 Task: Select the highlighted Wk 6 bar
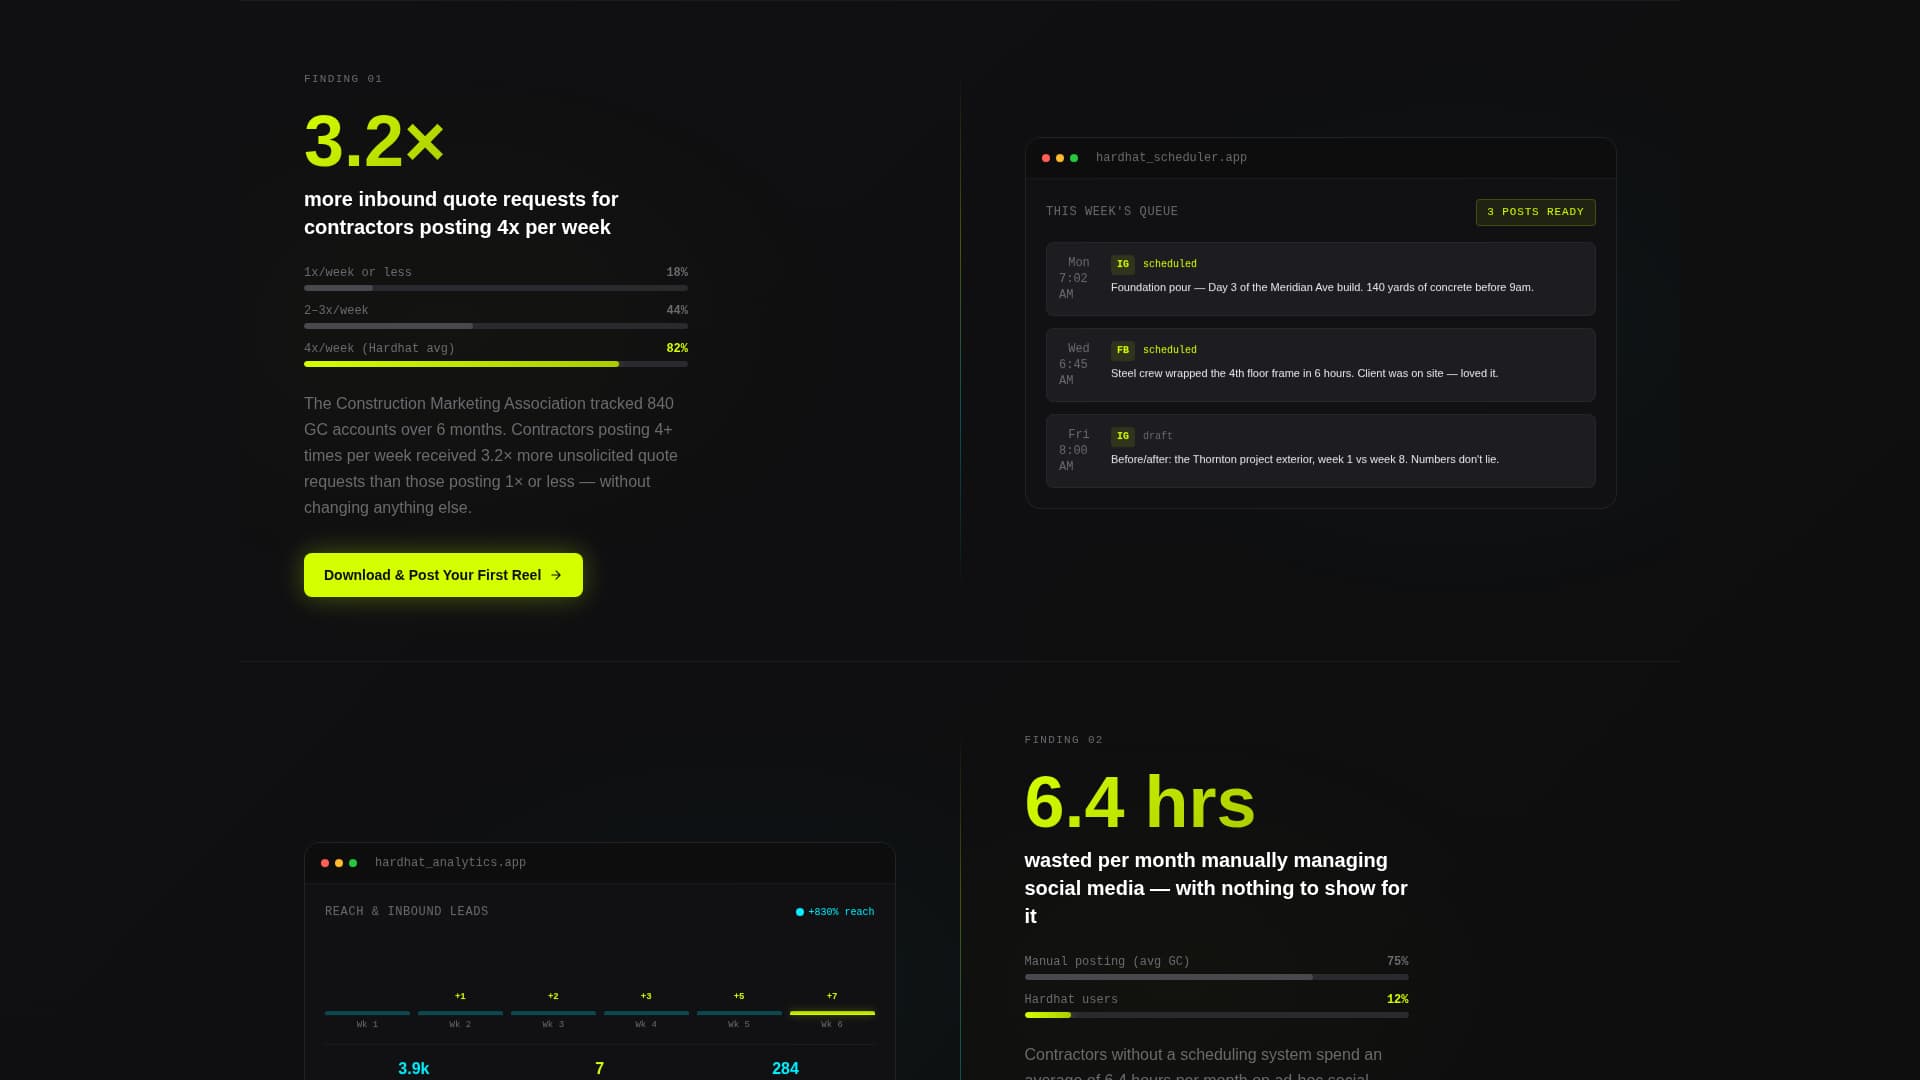click(x=832, y=1013)
